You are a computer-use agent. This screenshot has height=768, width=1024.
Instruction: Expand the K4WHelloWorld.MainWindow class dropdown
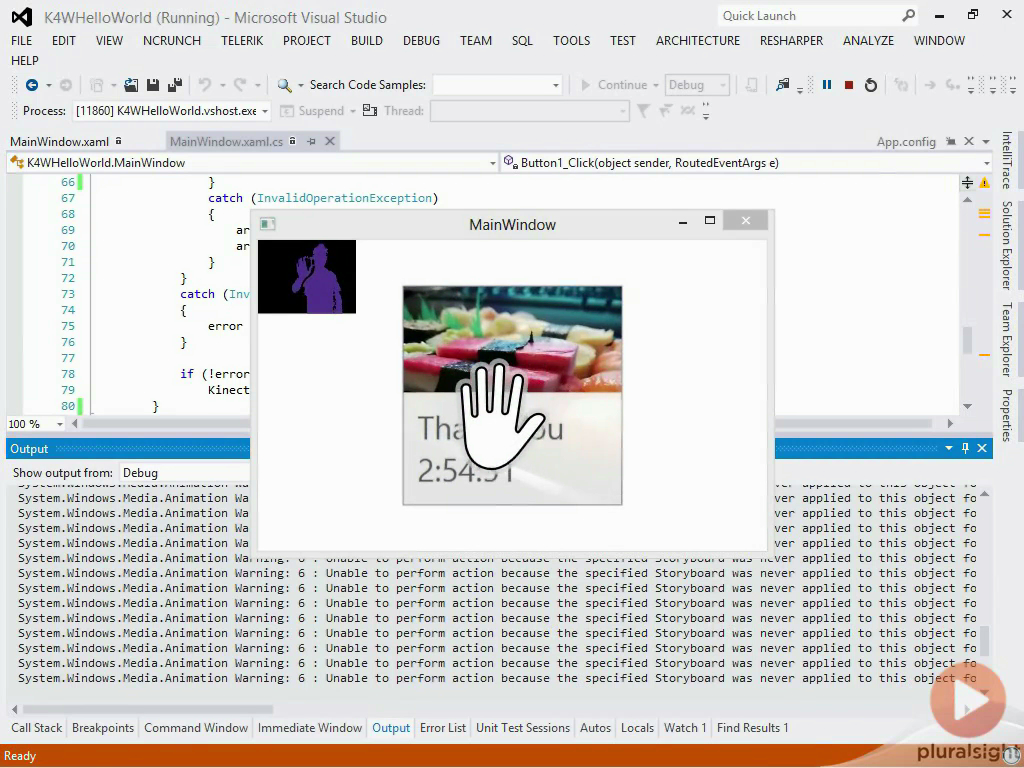[493, 163]
